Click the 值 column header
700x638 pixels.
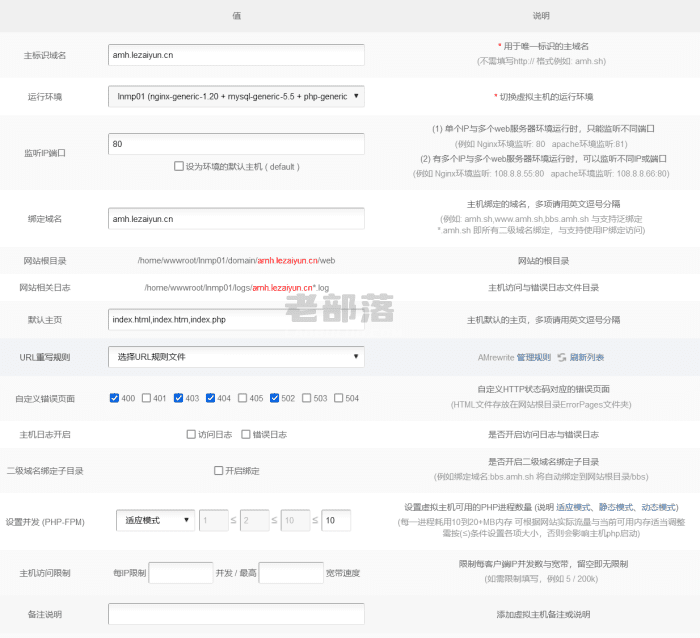click(x=237, y=16)
